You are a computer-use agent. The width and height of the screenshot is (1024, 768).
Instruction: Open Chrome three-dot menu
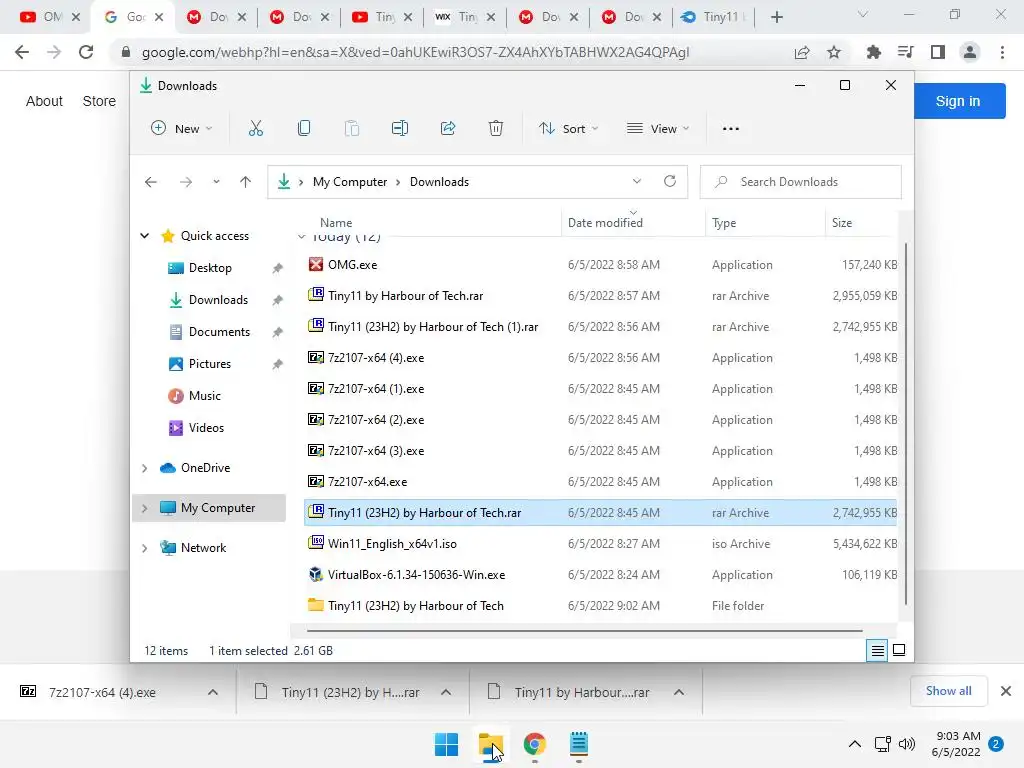tap(1002, 52)
